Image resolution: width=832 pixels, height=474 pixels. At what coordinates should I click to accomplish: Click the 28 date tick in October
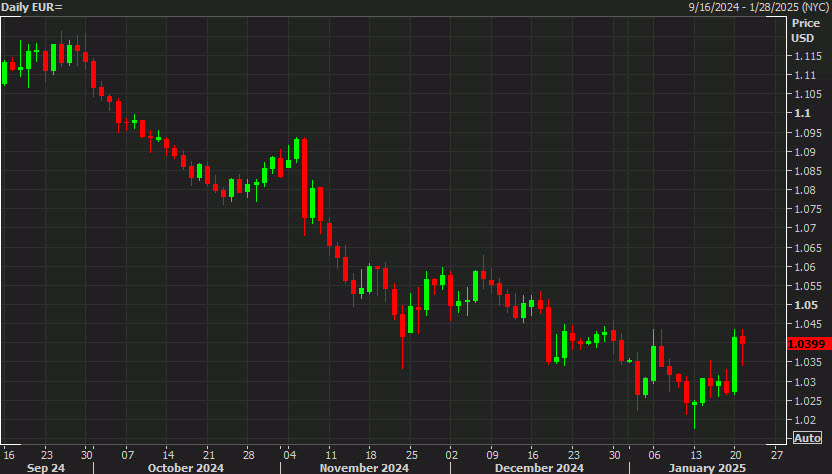pyautogui.click(x=248, y=455)
